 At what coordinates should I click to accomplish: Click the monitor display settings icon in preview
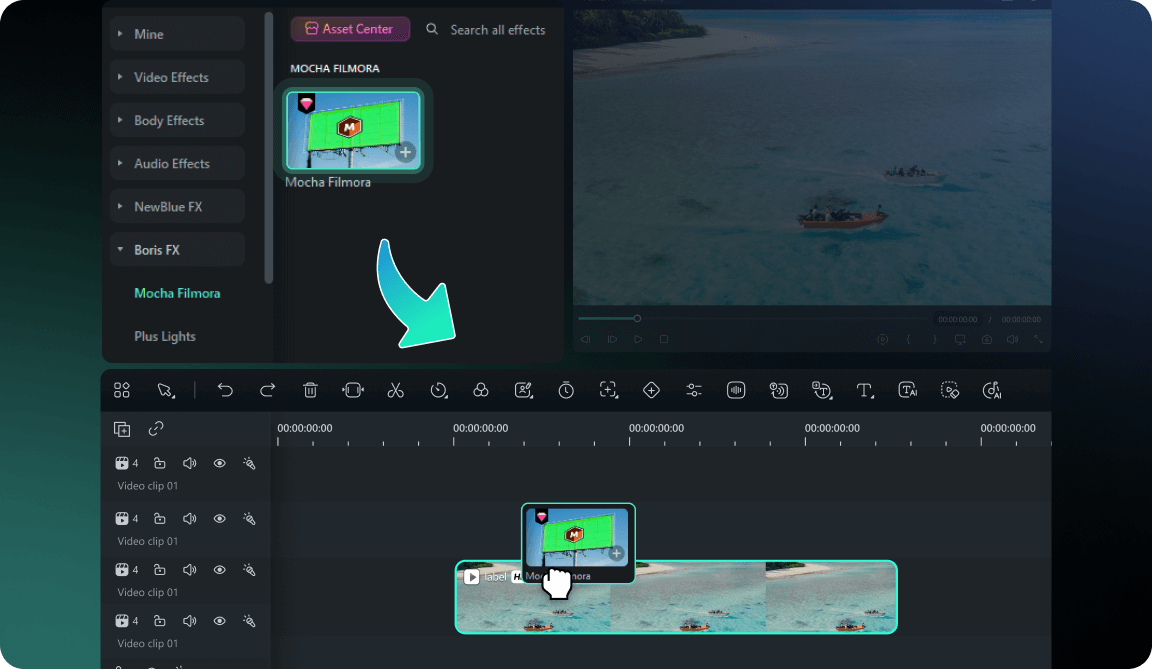click(960, 339)
